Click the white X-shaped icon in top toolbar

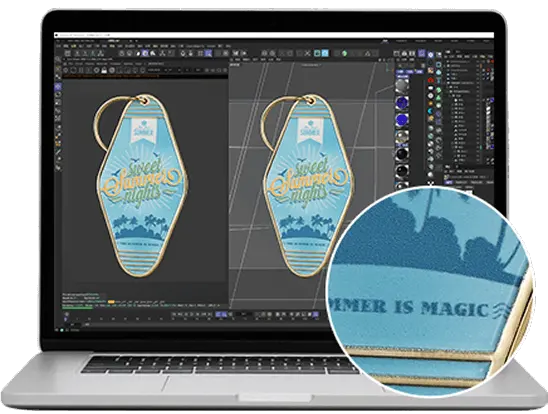(x=307, y=53)
